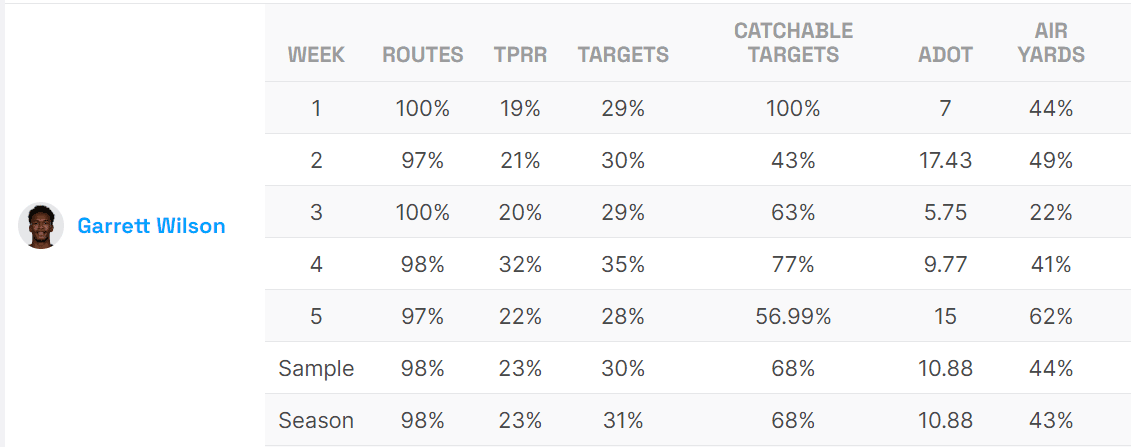Open the Garrett Wilson player link
This screenshot has height=447, width=1131.
click(151, 226)
